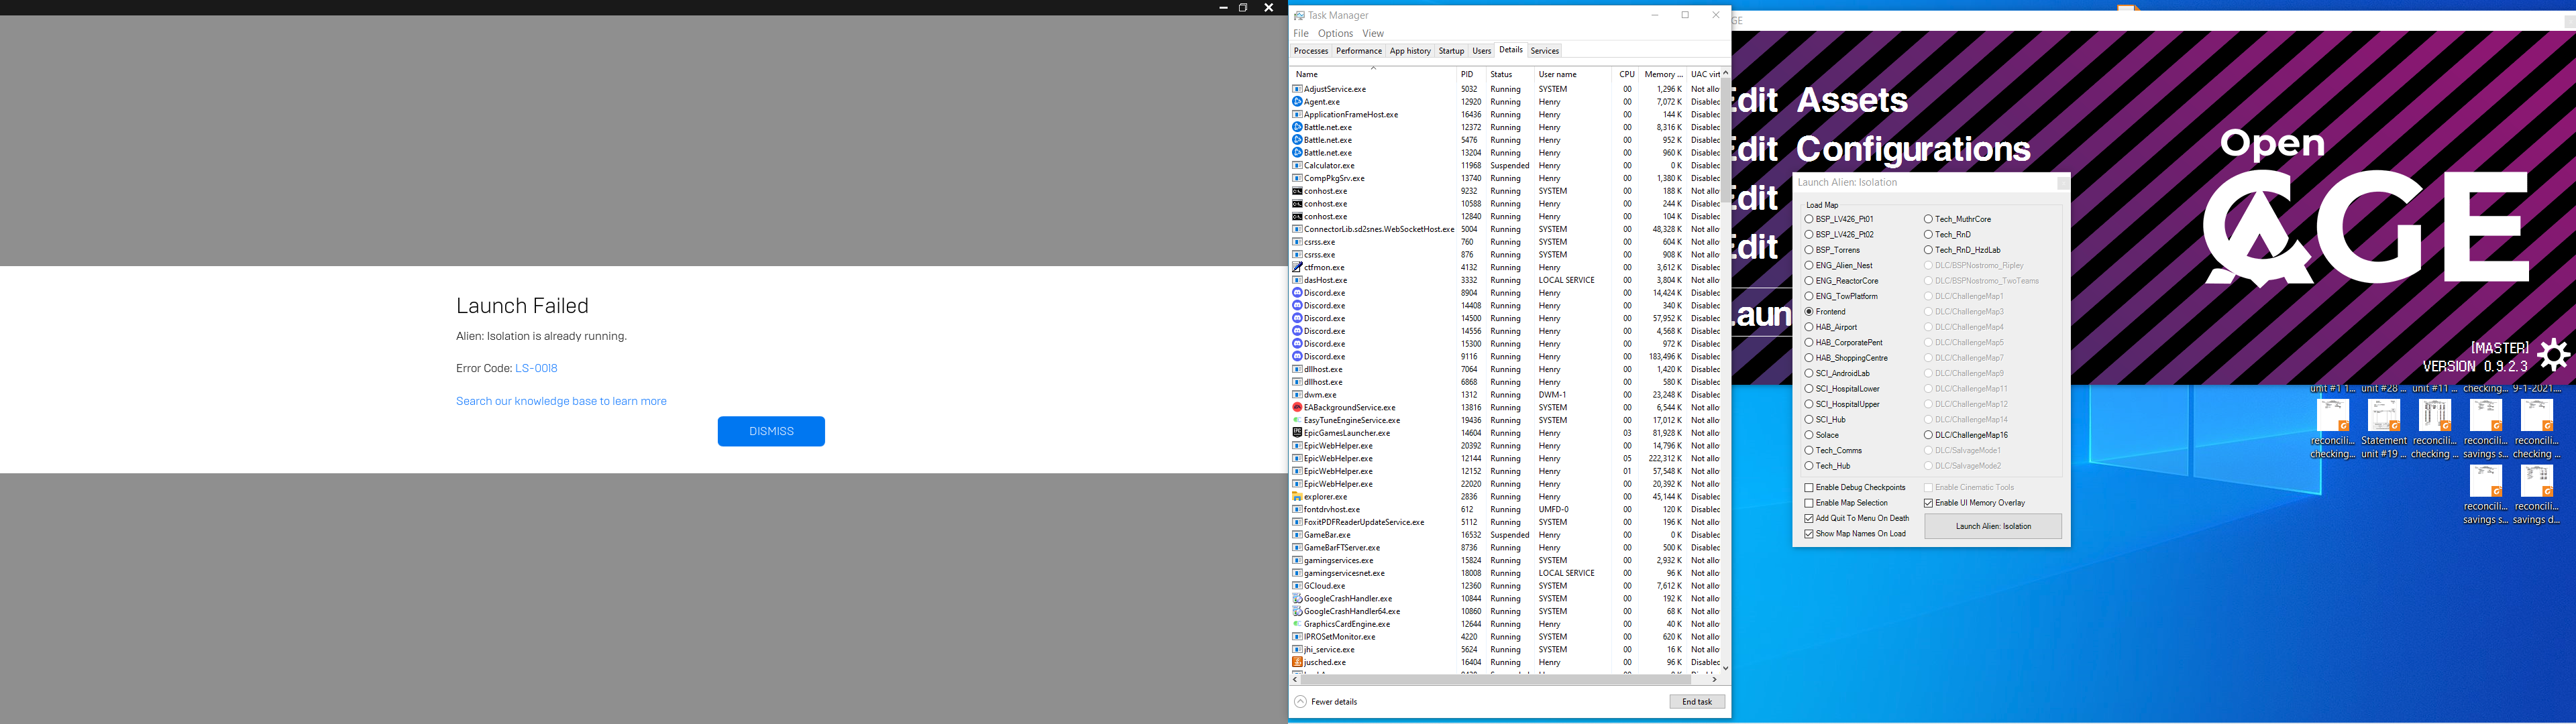
Task: Enable Debug Checkpoints checkbox
Action: [1809, 488]
